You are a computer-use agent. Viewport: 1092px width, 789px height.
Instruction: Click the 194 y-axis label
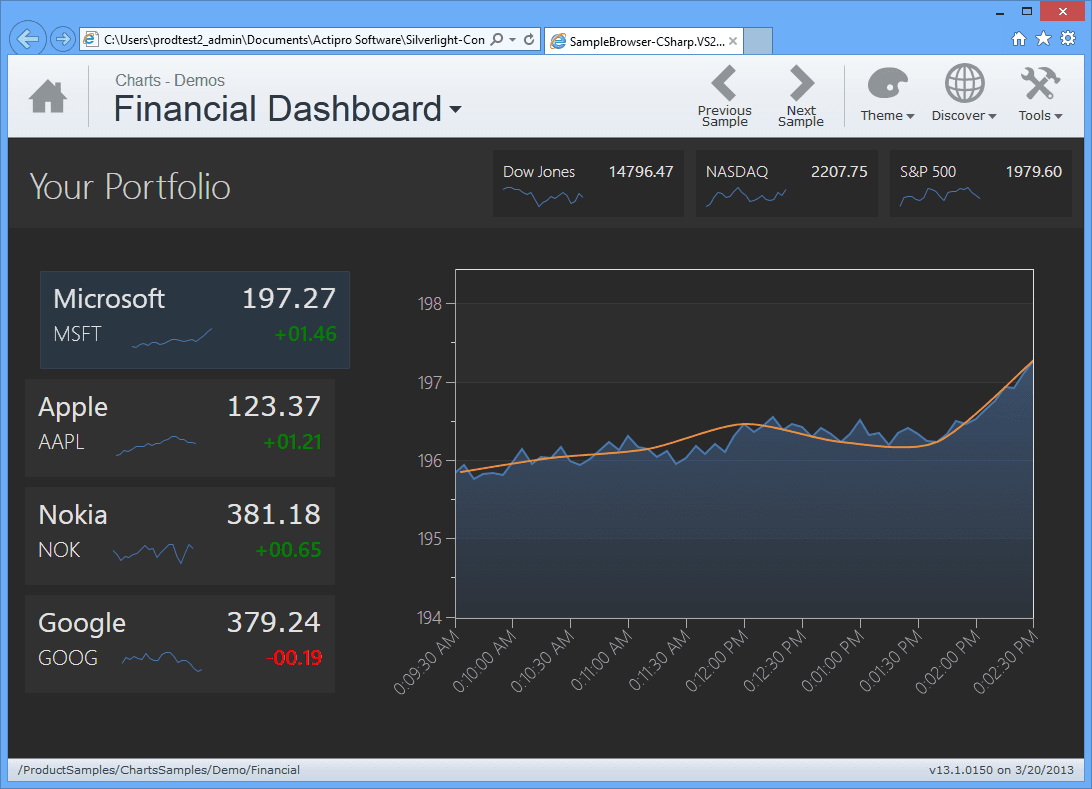(430, 618)
